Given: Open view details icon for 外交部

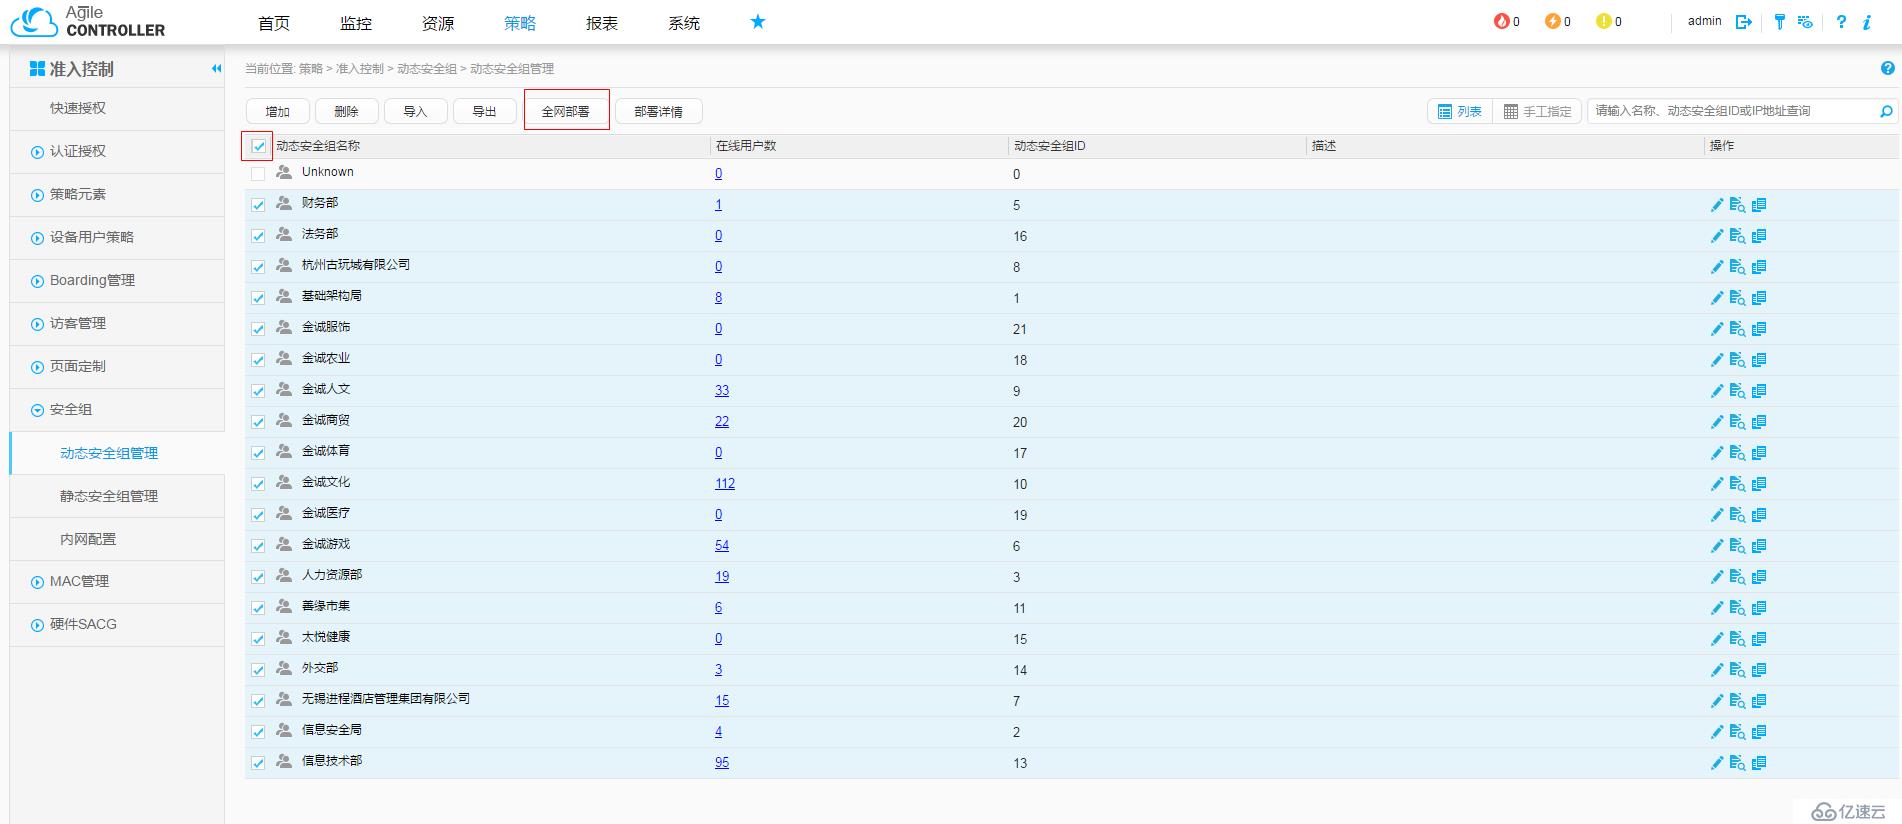Looking at the screenshot, I should point(1738,670).
